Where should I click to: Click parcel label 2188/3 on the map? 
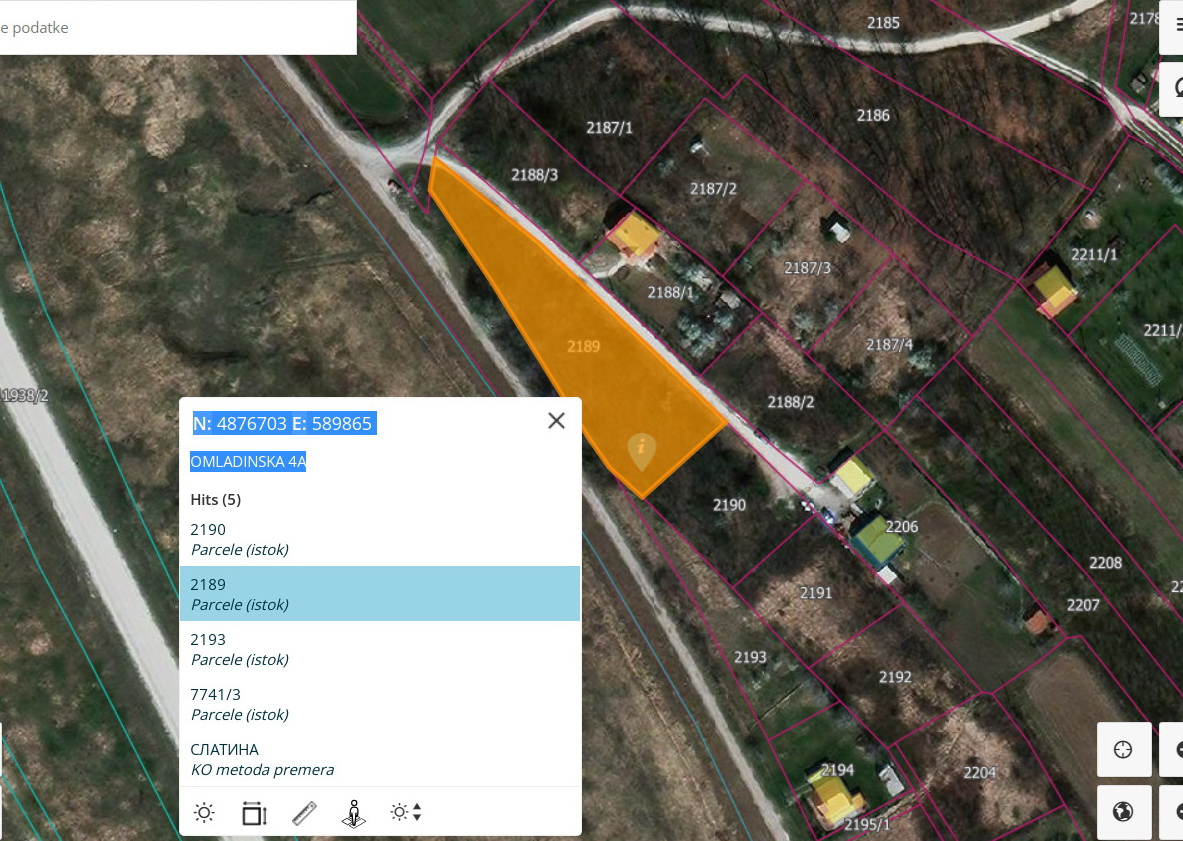pyautogui.click(x=534, y=175)
